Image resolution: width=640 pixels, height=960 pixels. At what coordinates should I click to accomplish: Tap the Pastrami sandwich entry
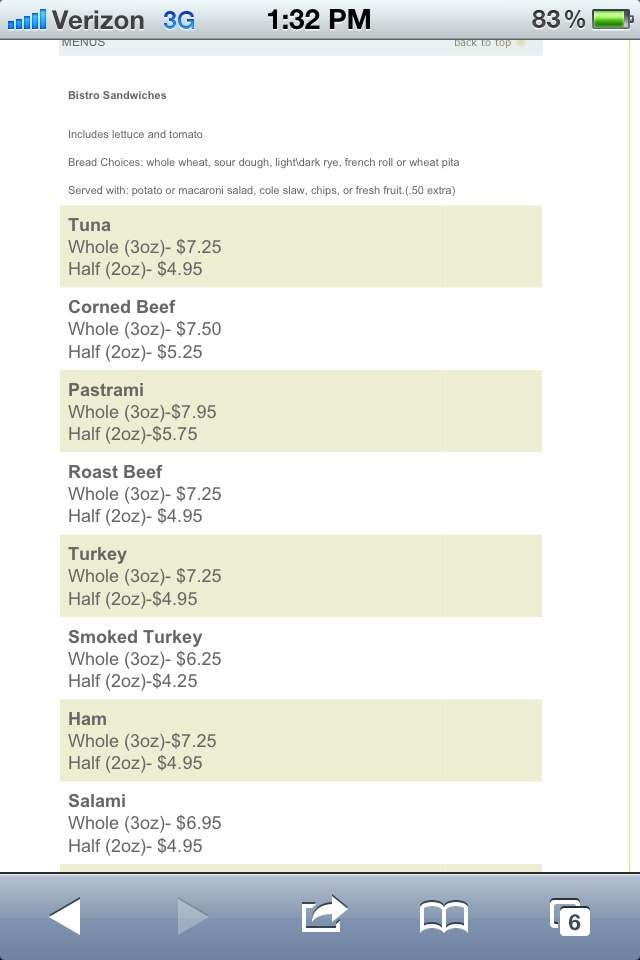click(300, 411)
